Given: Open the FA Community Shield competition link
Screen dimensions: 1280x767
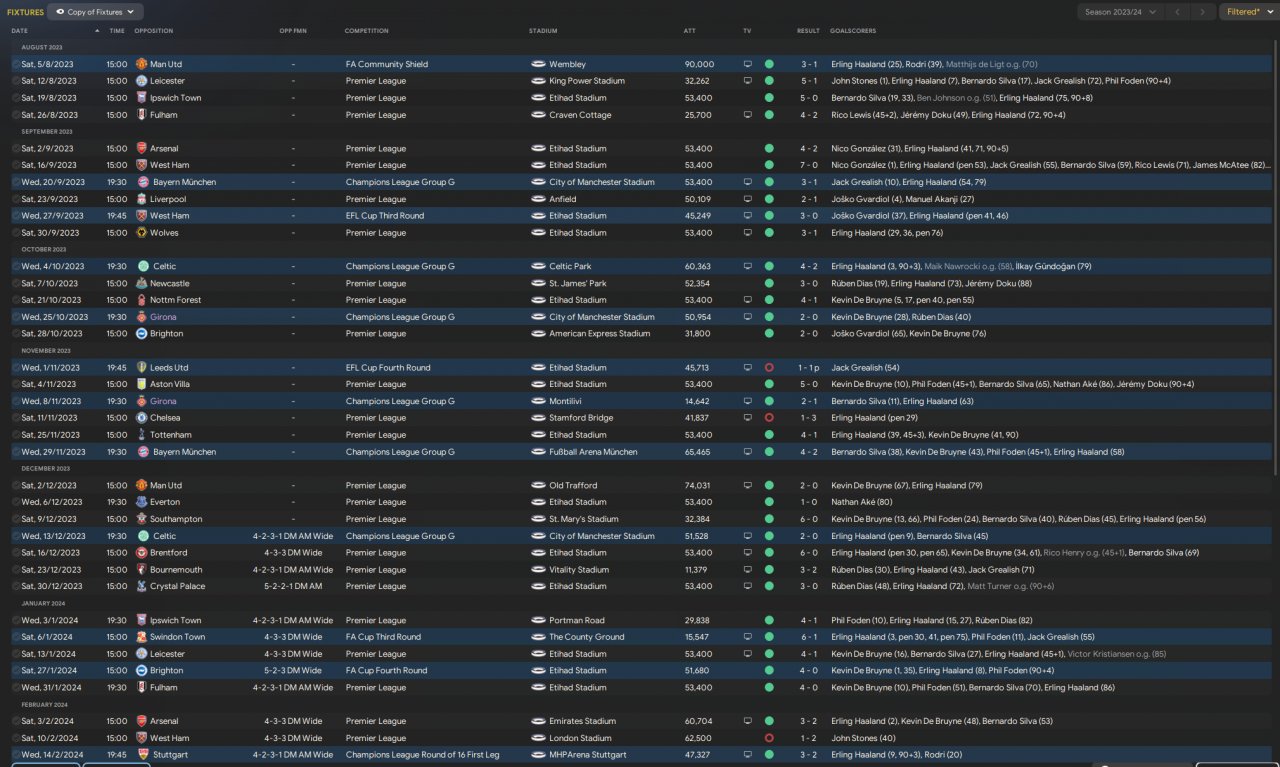Looking at the screenshot, I should [386, 64].
